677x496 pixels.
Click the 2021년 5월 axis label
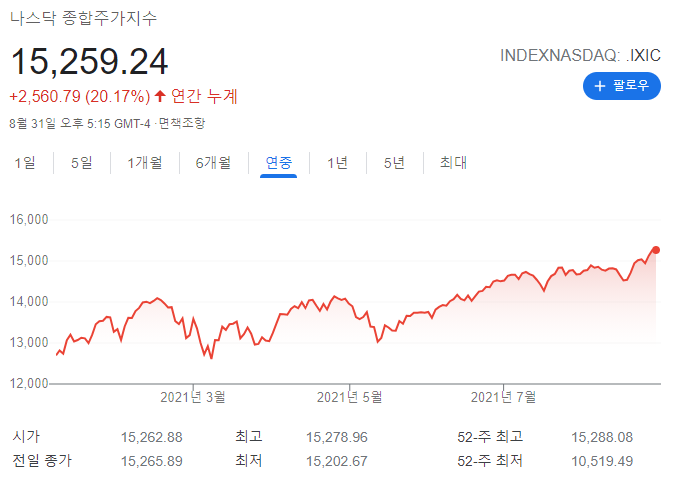[349, 397]
